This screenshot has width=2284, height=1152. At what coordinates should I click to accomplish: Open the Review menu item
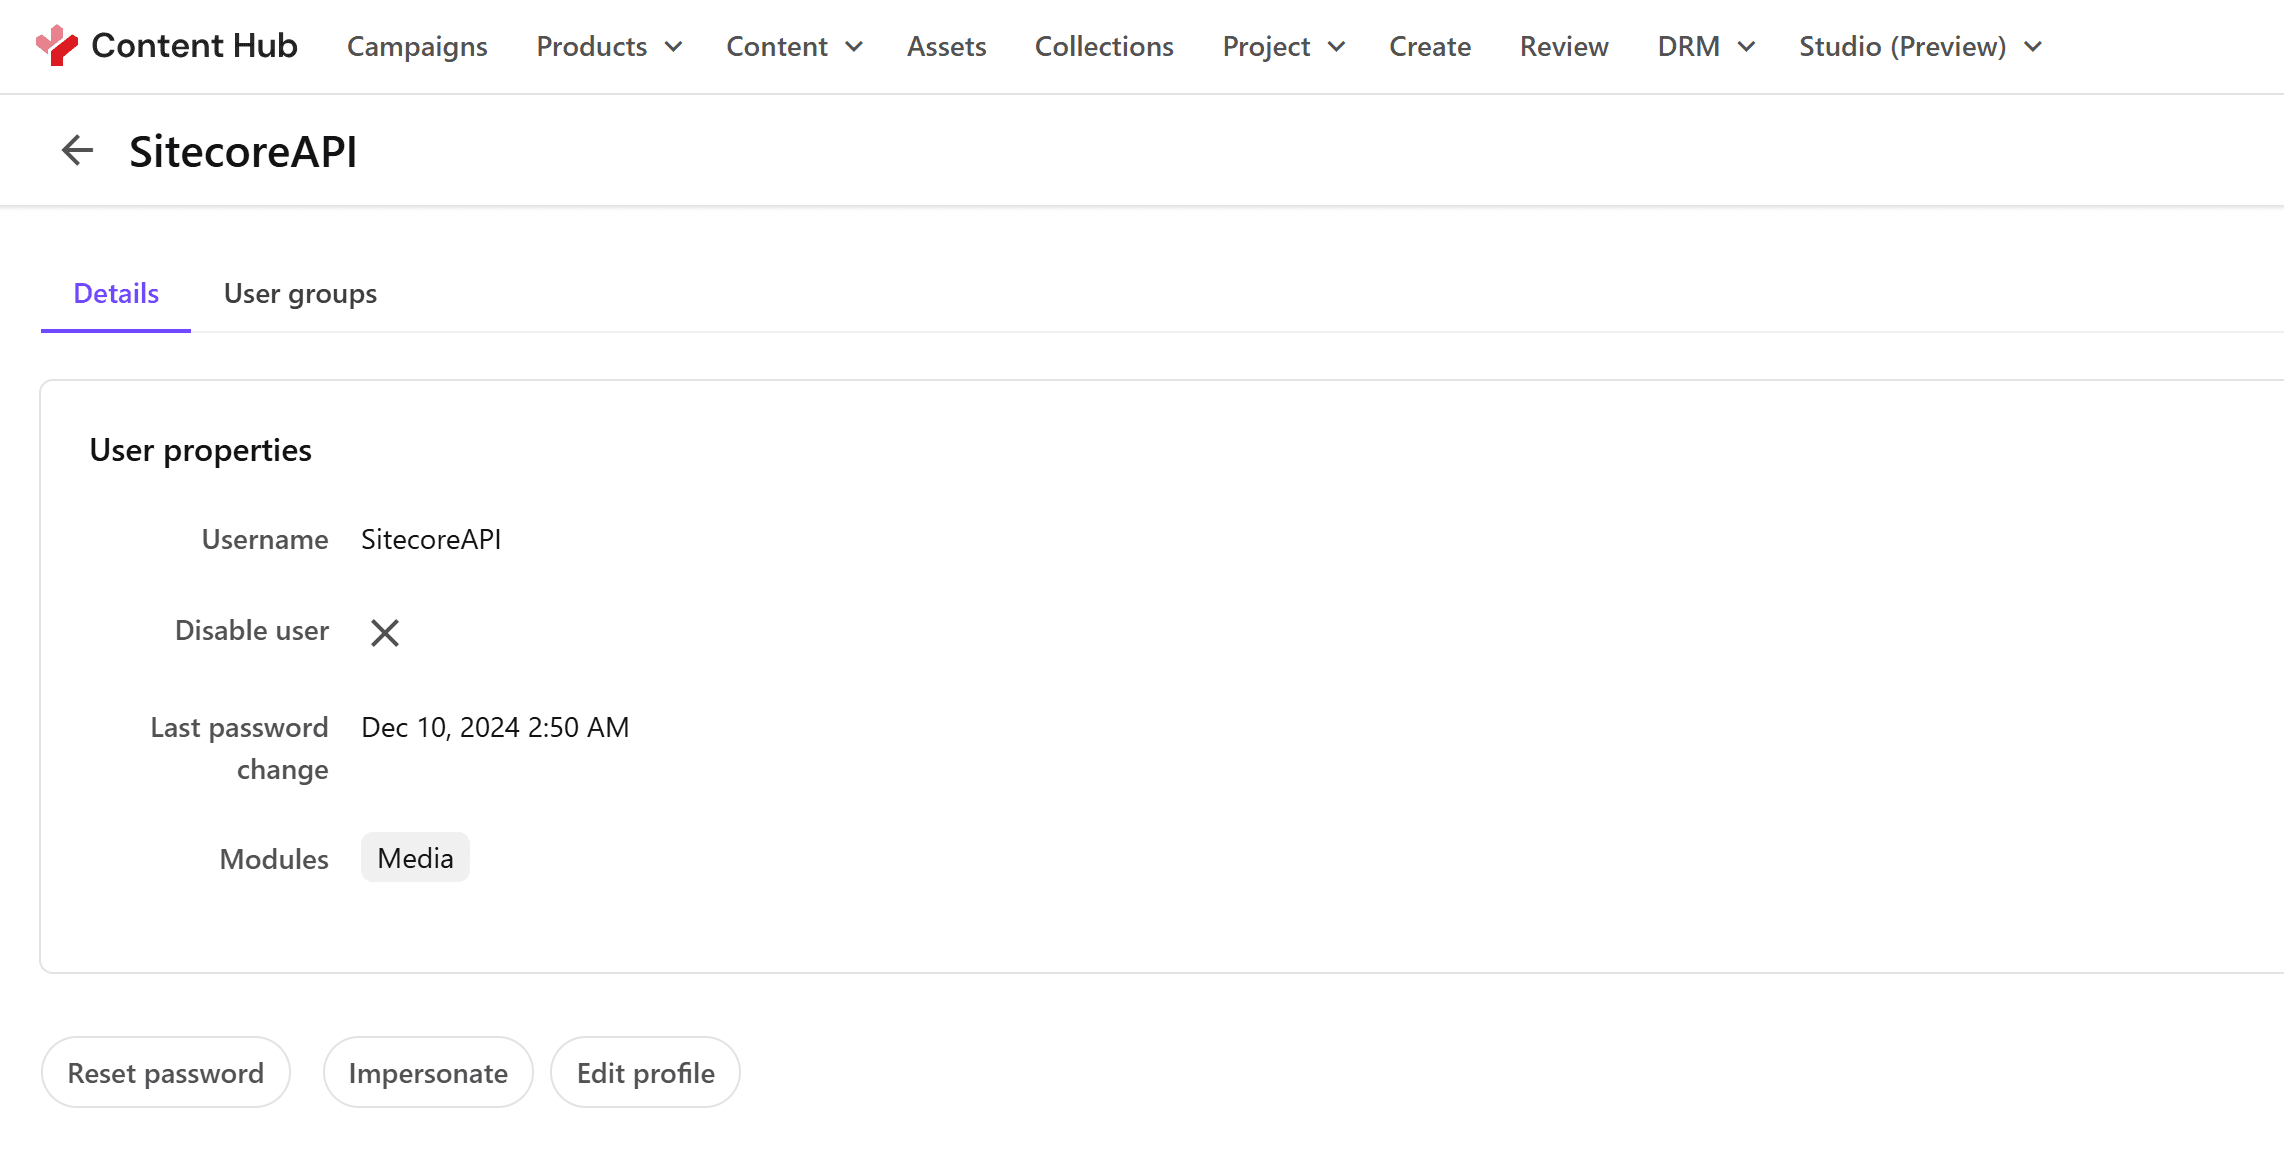tap(1564, 47)
